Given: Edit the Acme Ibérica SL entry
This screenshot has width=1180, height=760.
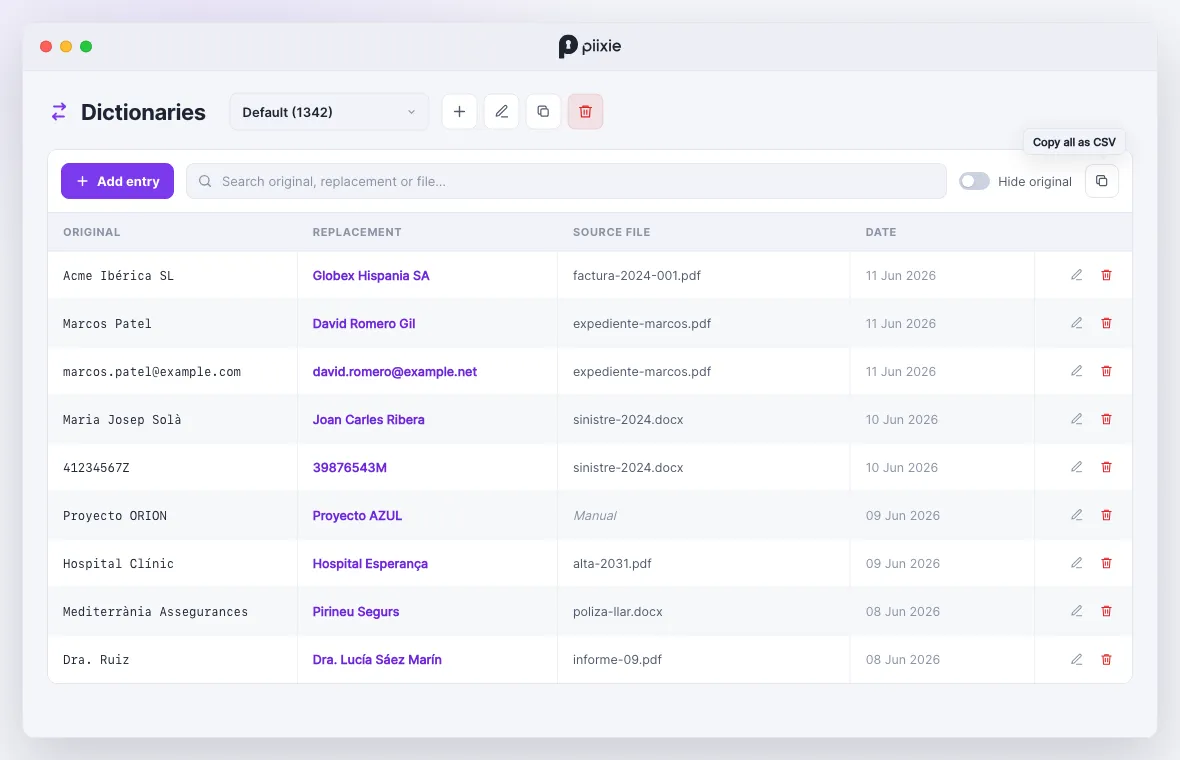Looking at the screenshot, I should click(x=1077, y=275).
